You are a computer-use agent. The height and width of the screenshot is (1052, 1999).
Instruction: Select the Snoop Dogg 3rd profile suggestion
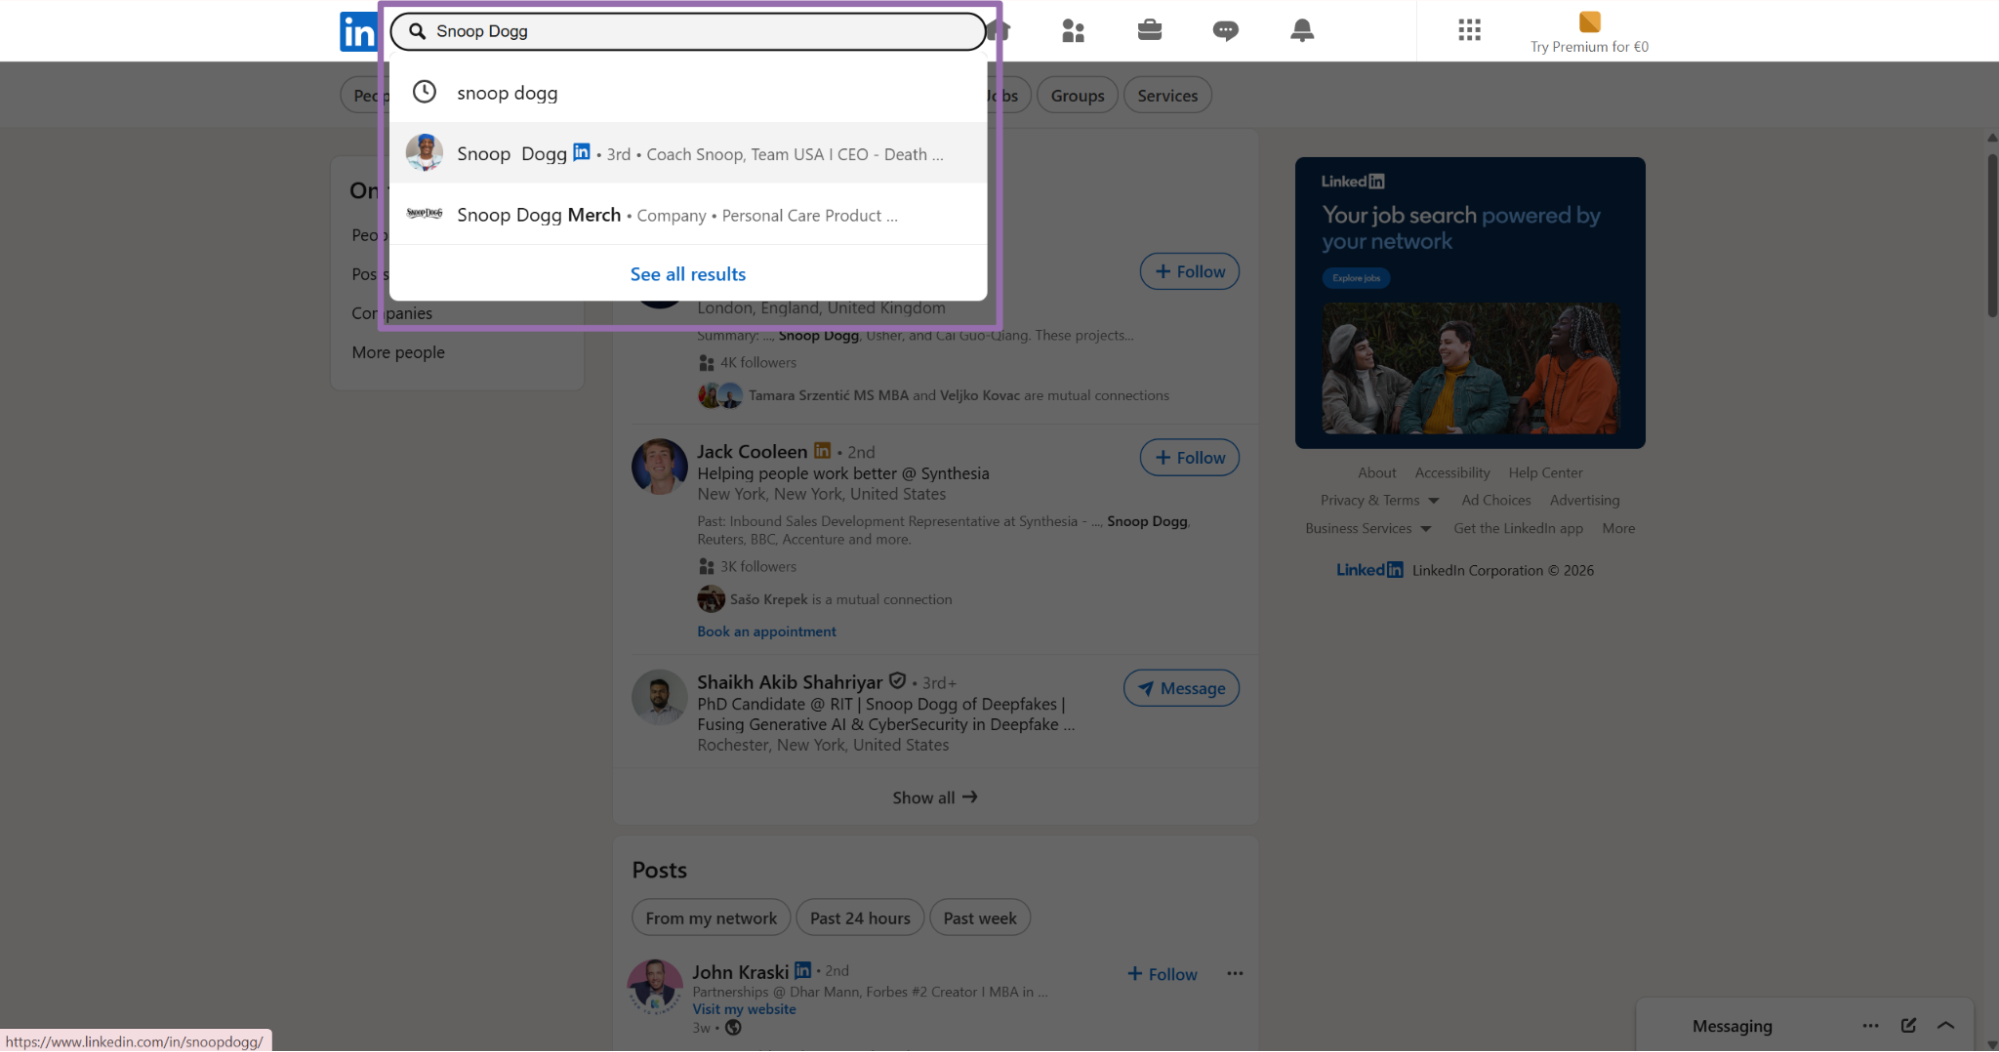pyautogui.click(x=688, y=153)
